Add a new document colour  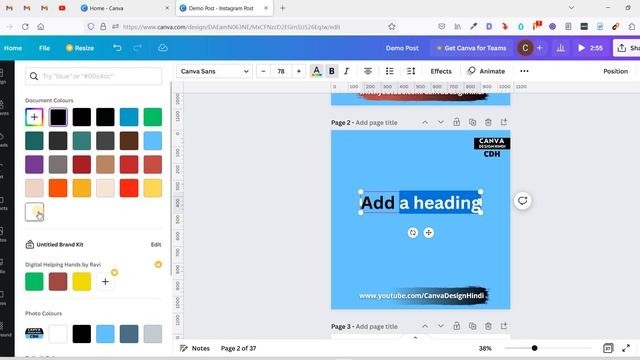point(34,117)
